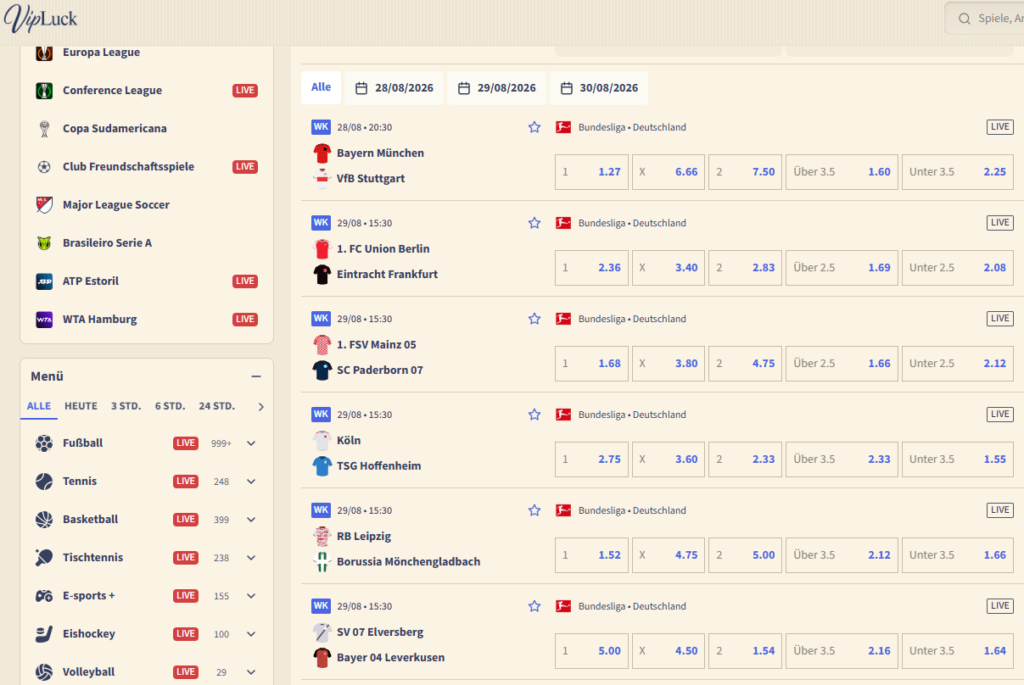The width and height of the screenshot is (1024, 685).
Task: Click the Tischtennis paddle icon
Action: [x=44, y=558]
